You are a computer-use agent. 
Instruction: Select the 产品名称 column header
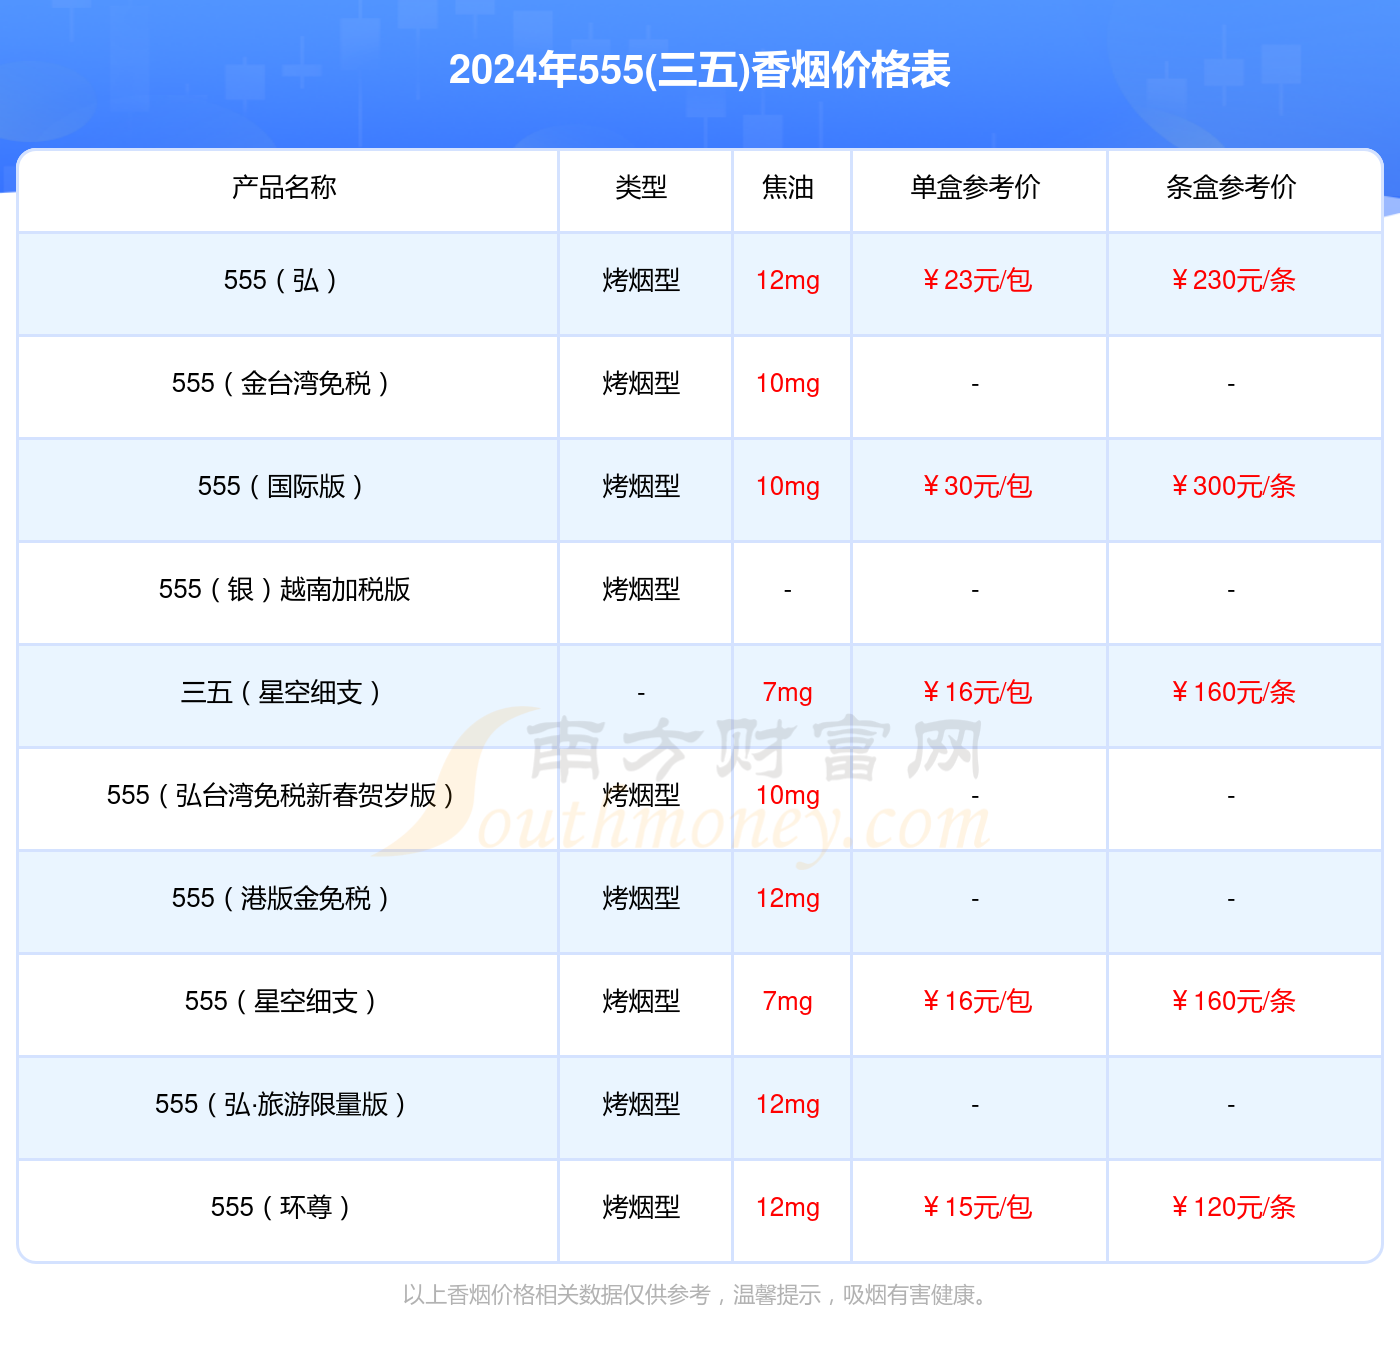(284, 187)
